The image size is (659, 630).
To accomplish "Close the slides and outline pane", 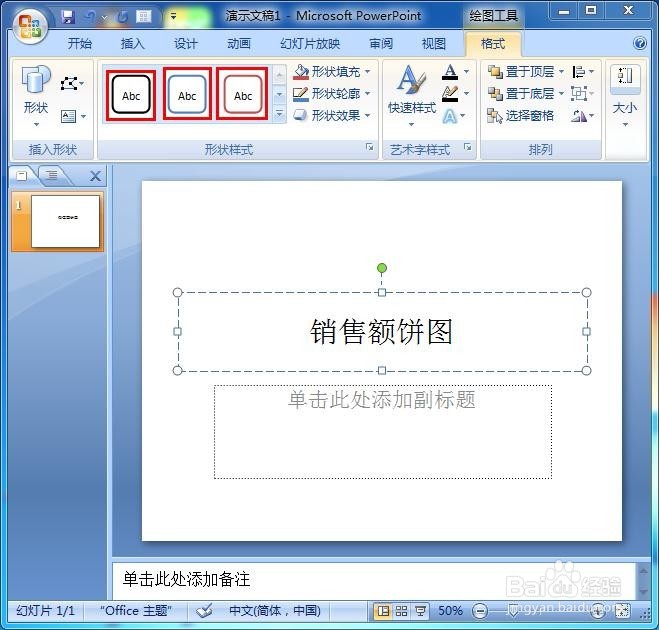I will click(x=95, y=176).
